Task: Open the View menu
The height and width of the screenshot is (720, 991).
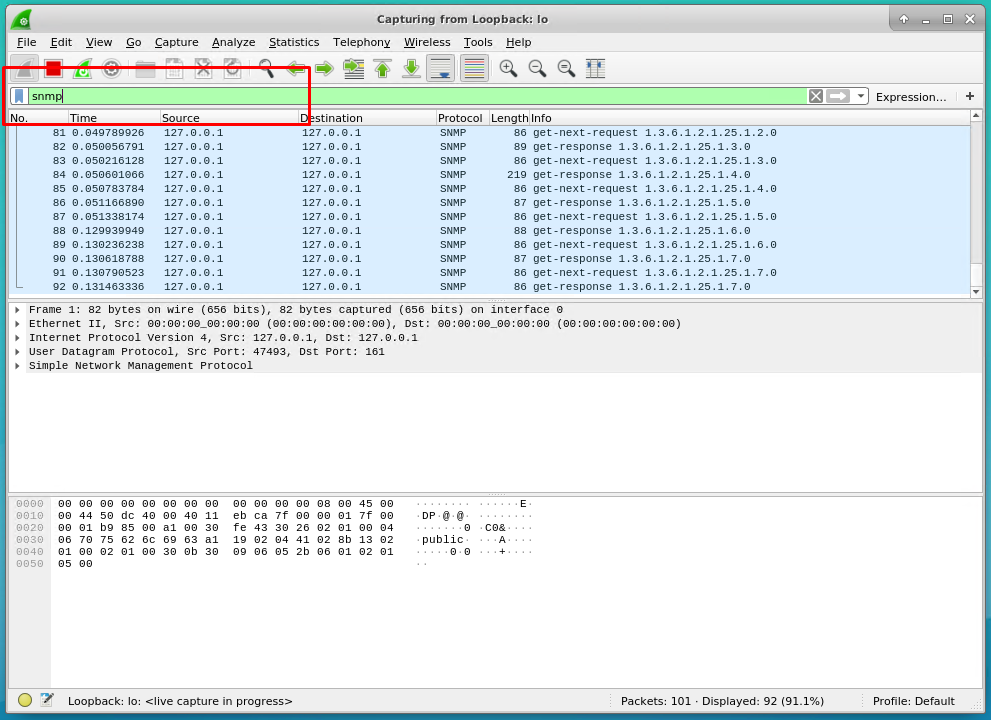Action: coord(99,42)
